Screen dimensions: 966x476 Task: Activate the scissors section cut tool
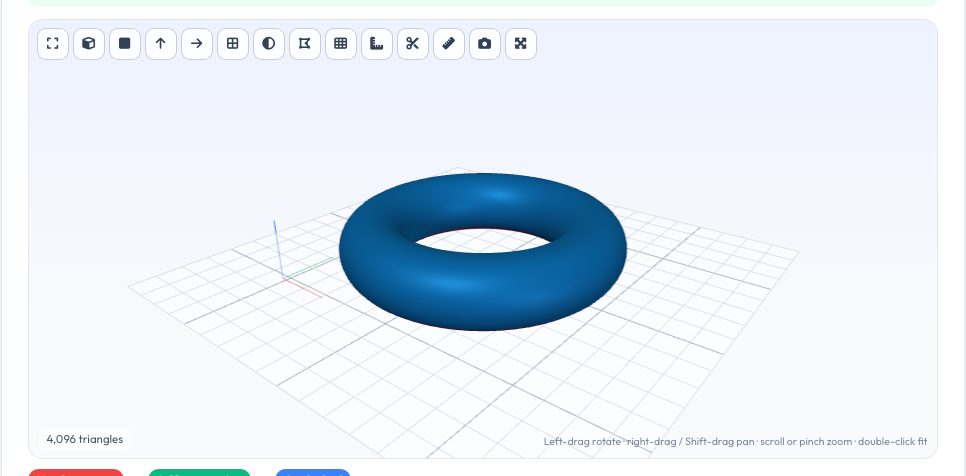413,44
